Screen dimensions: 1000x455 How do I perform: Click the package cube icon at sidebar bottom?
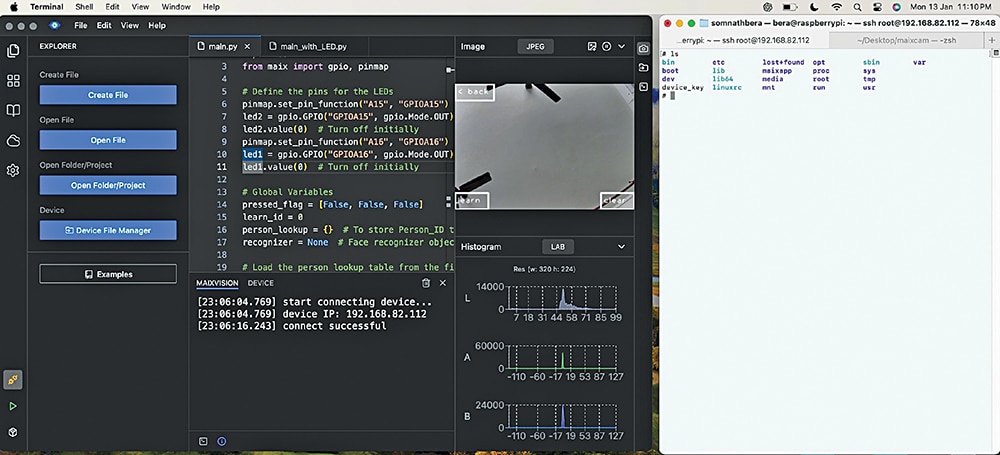(x=13, y=432)
